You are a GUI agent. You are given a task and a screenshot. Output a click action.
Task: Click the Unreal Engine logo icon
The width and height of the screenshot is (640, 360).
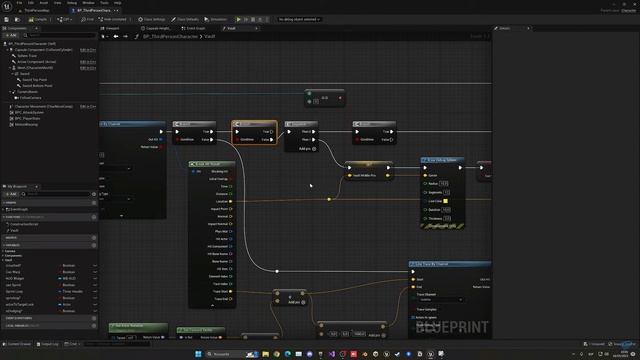pos(7,7)
